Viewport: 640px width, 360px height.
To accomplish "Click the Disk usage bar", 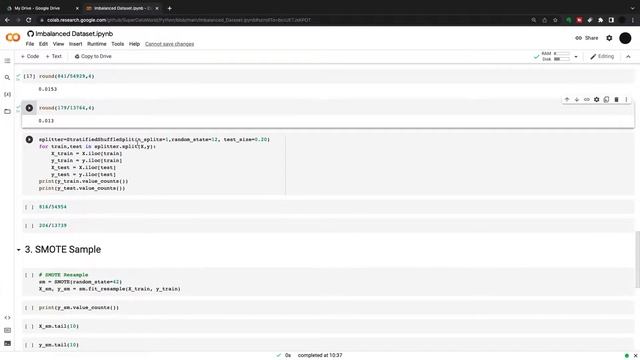I will click(561, 59).
